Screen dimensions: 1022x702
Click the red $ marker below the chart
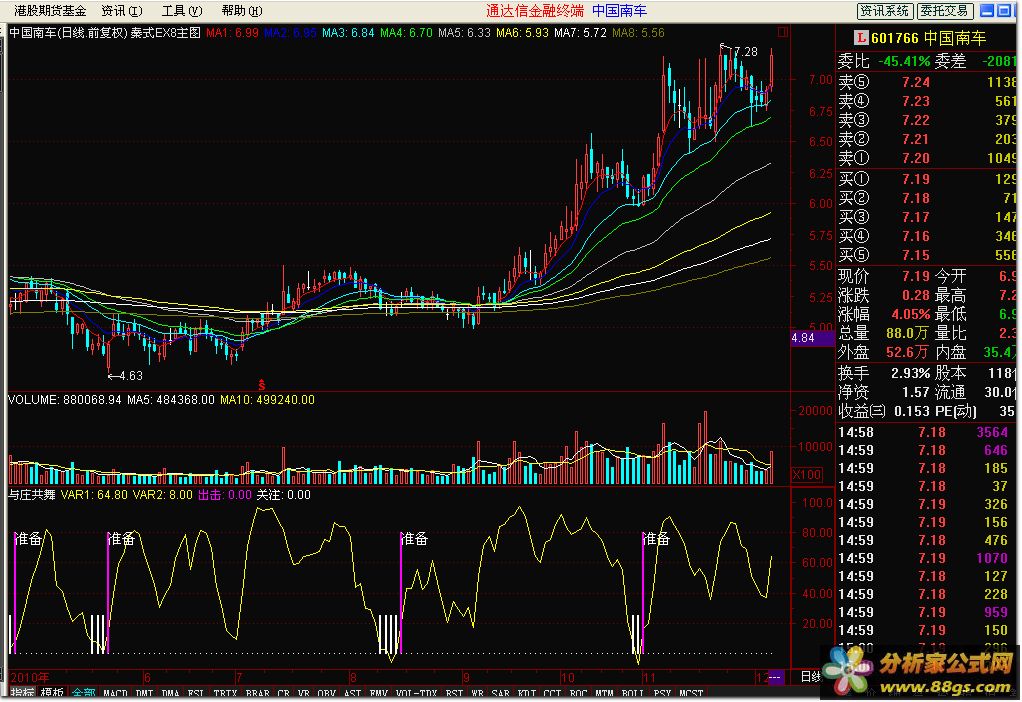(x=261, y=384)
